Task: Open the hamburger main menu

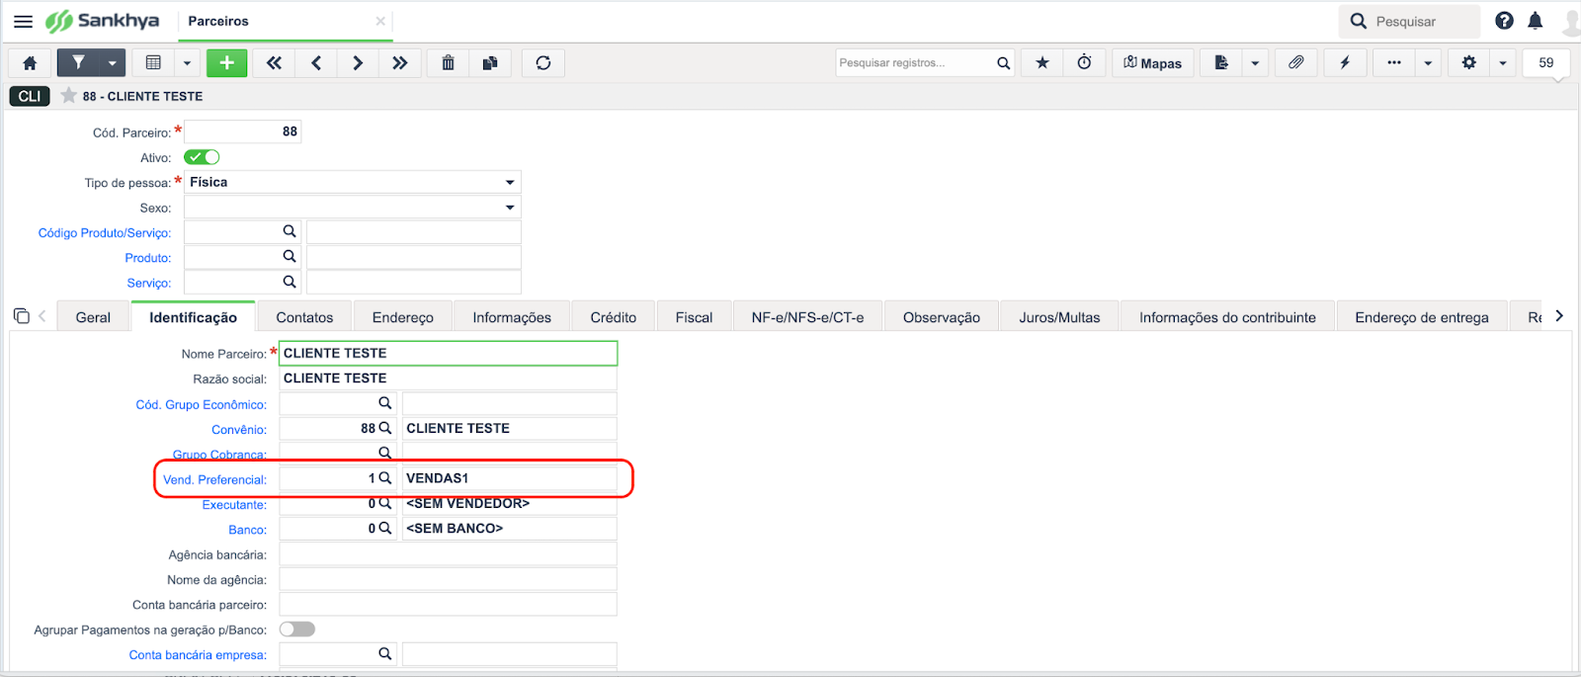Action: 23,21
